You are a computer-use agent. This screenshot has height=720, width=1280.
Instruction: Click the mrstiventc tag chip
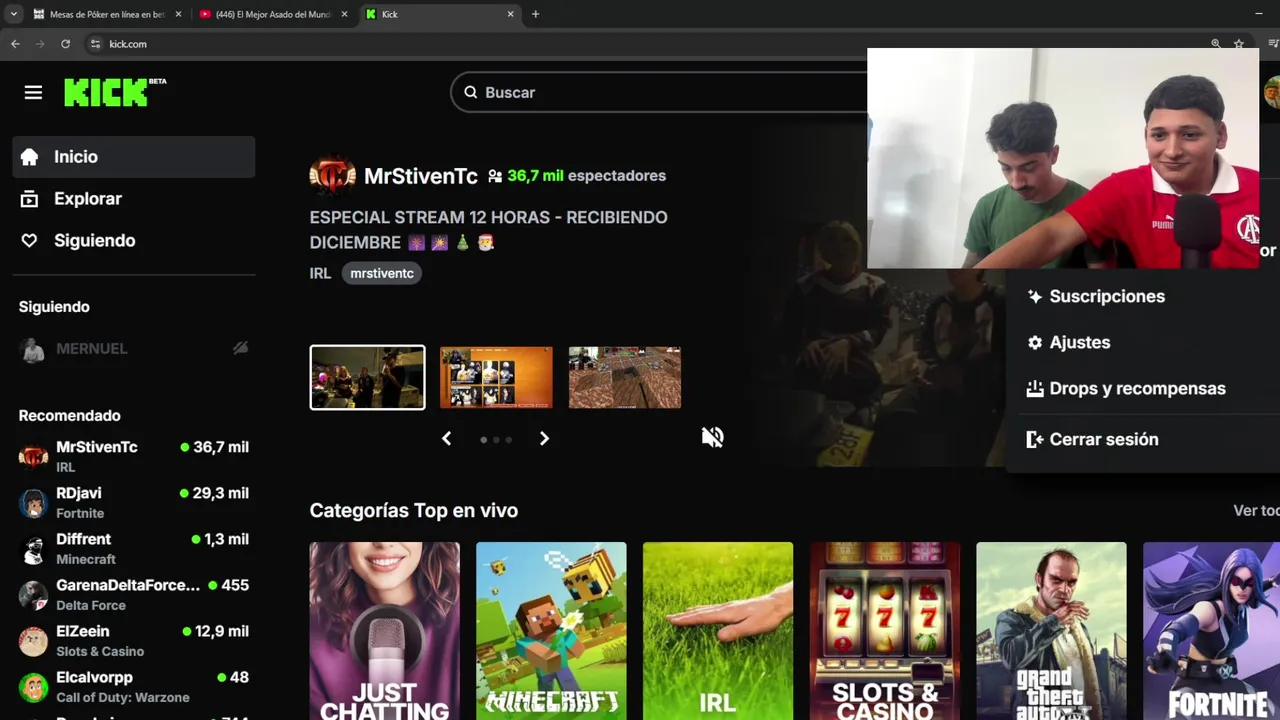pyautogui.click(x=382, y=273)
